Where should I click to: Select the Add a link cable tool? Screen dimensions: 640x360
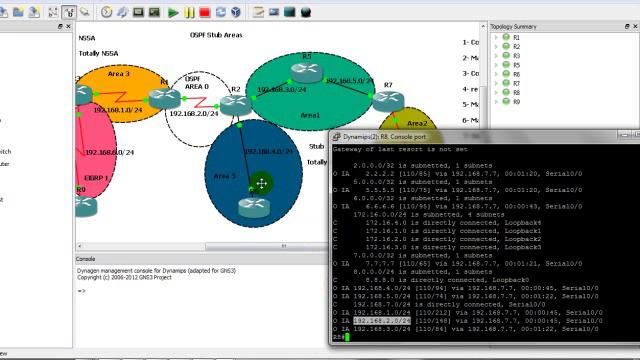85,11
